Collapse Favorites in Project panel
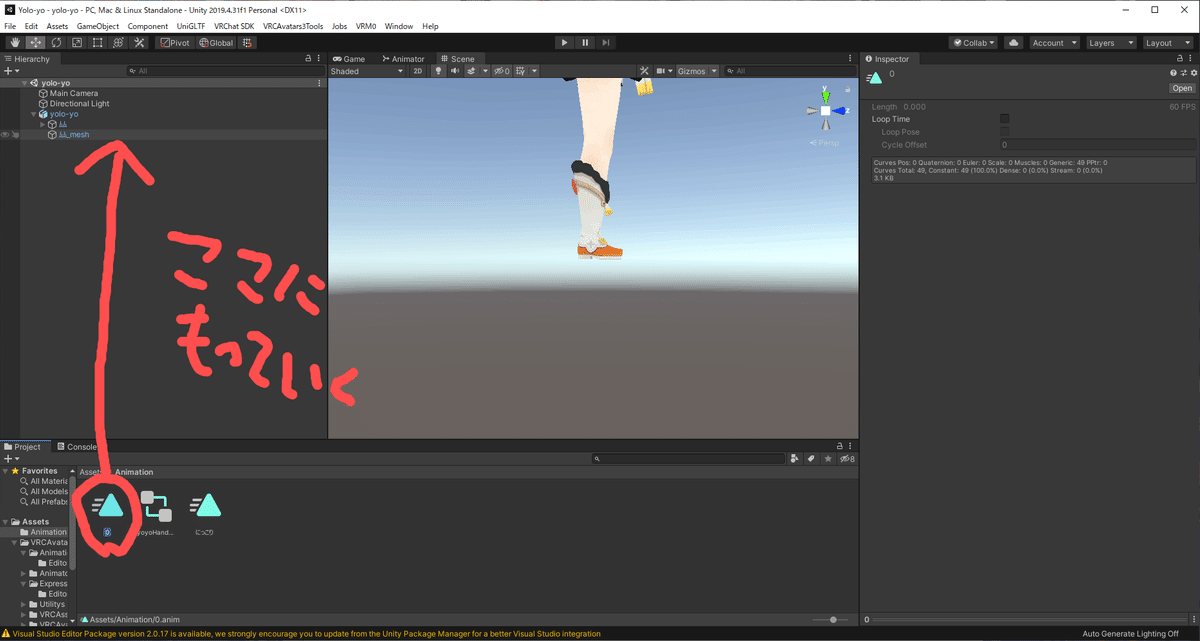Screen dimensions: 1200x641 [6, 471]
